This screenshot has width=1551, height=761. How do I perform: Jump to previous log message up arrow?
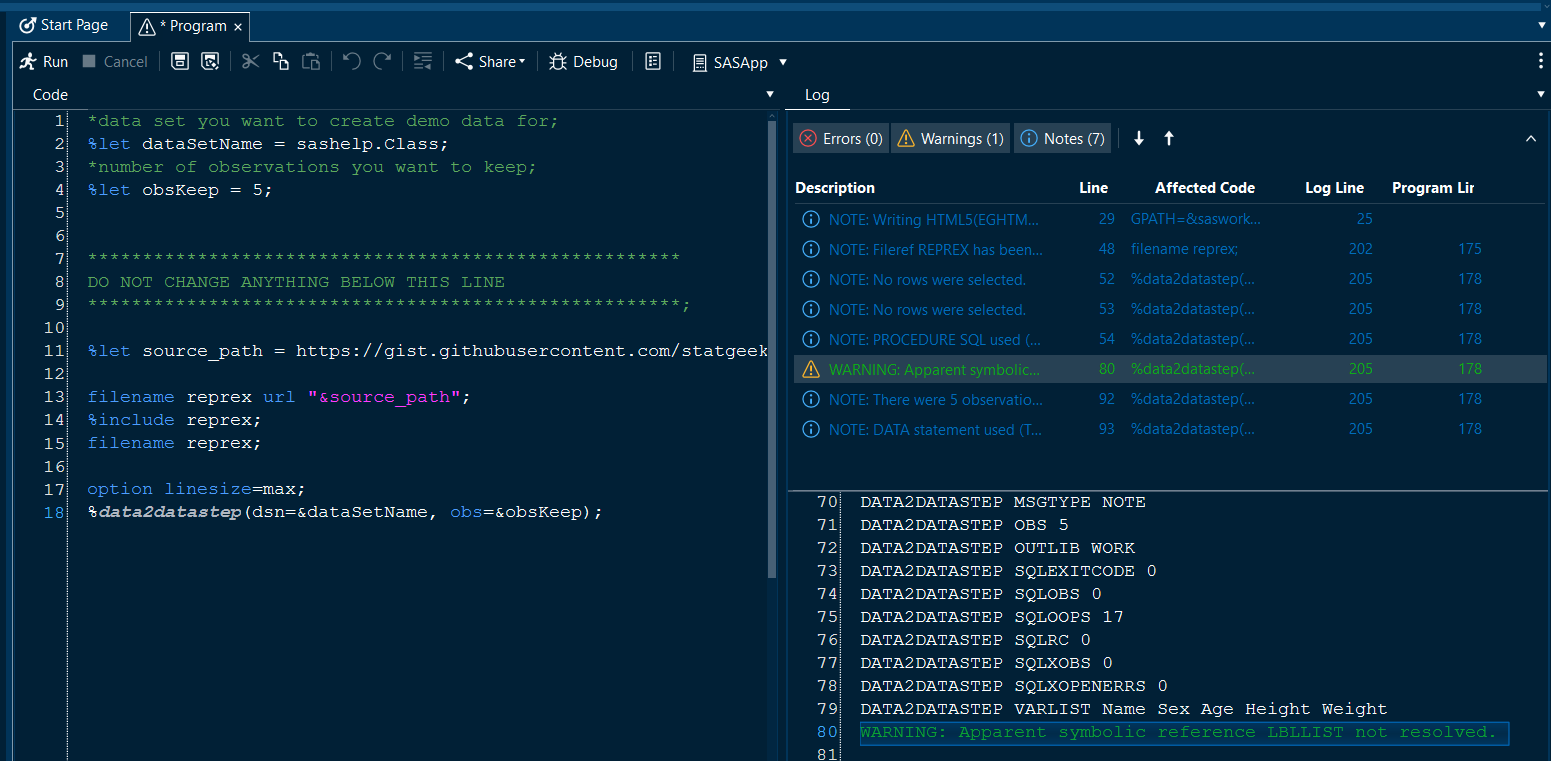point(1168,139)
